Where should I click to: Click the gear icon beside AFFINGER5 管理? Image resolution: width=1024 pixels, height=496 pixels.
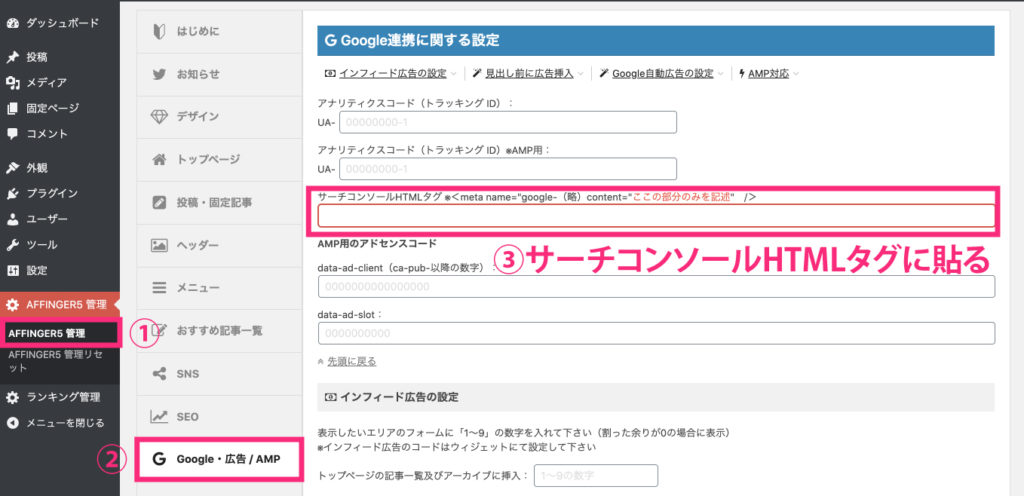pos(12,305)
